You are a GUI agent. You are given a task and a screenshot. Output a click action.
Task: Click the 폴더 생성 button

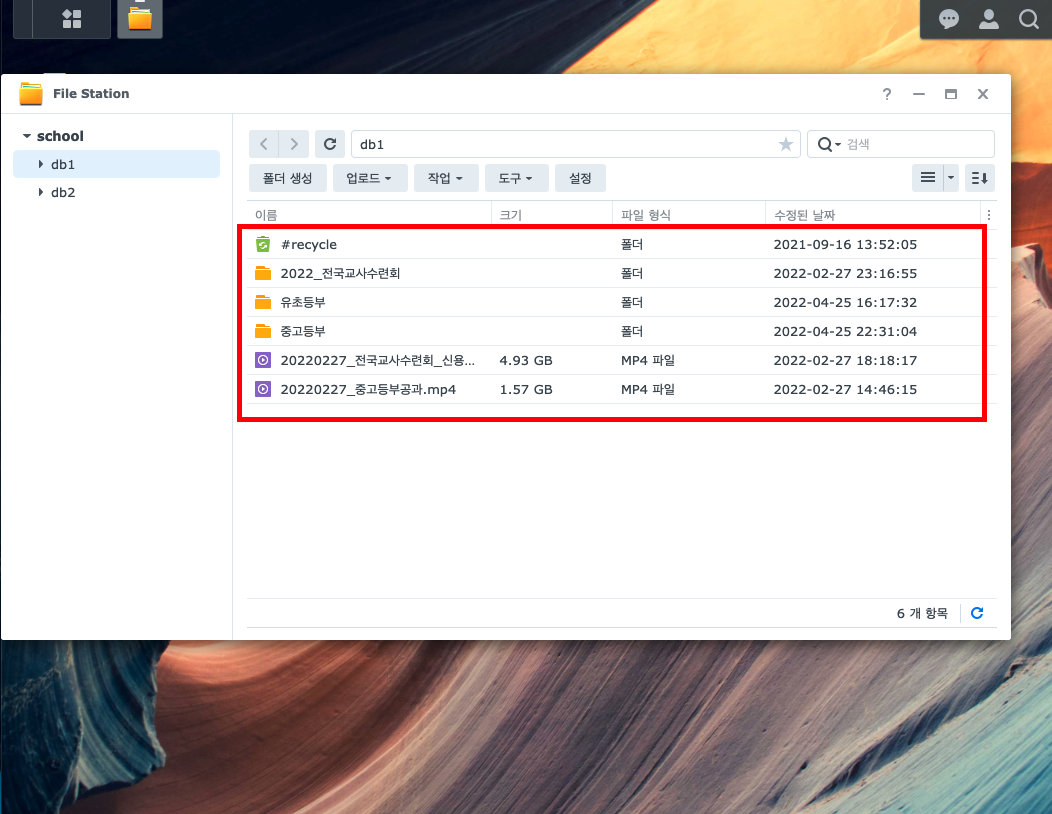[288, 178]
